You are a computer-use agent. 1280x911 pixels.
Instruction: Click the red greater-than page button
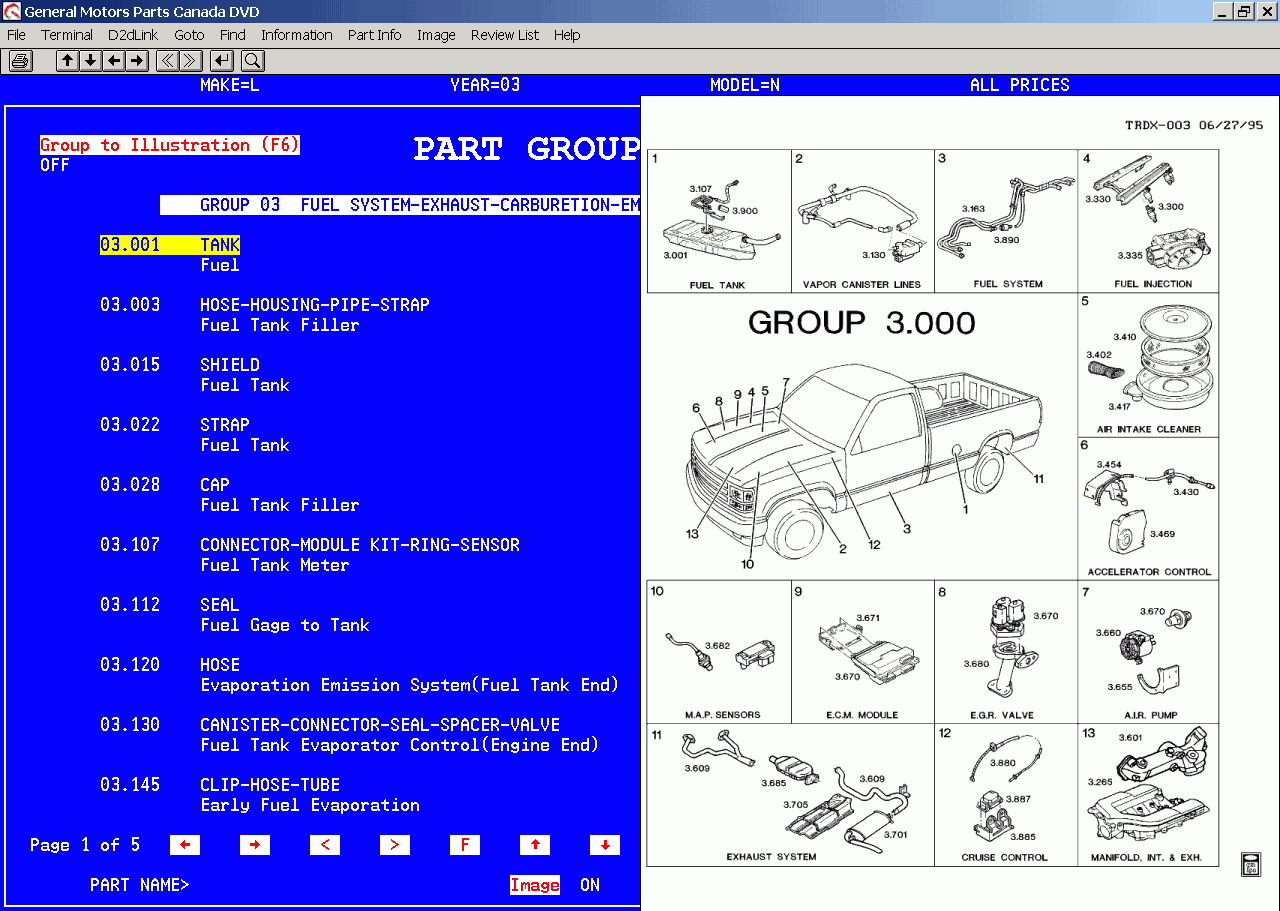[395, 845]
